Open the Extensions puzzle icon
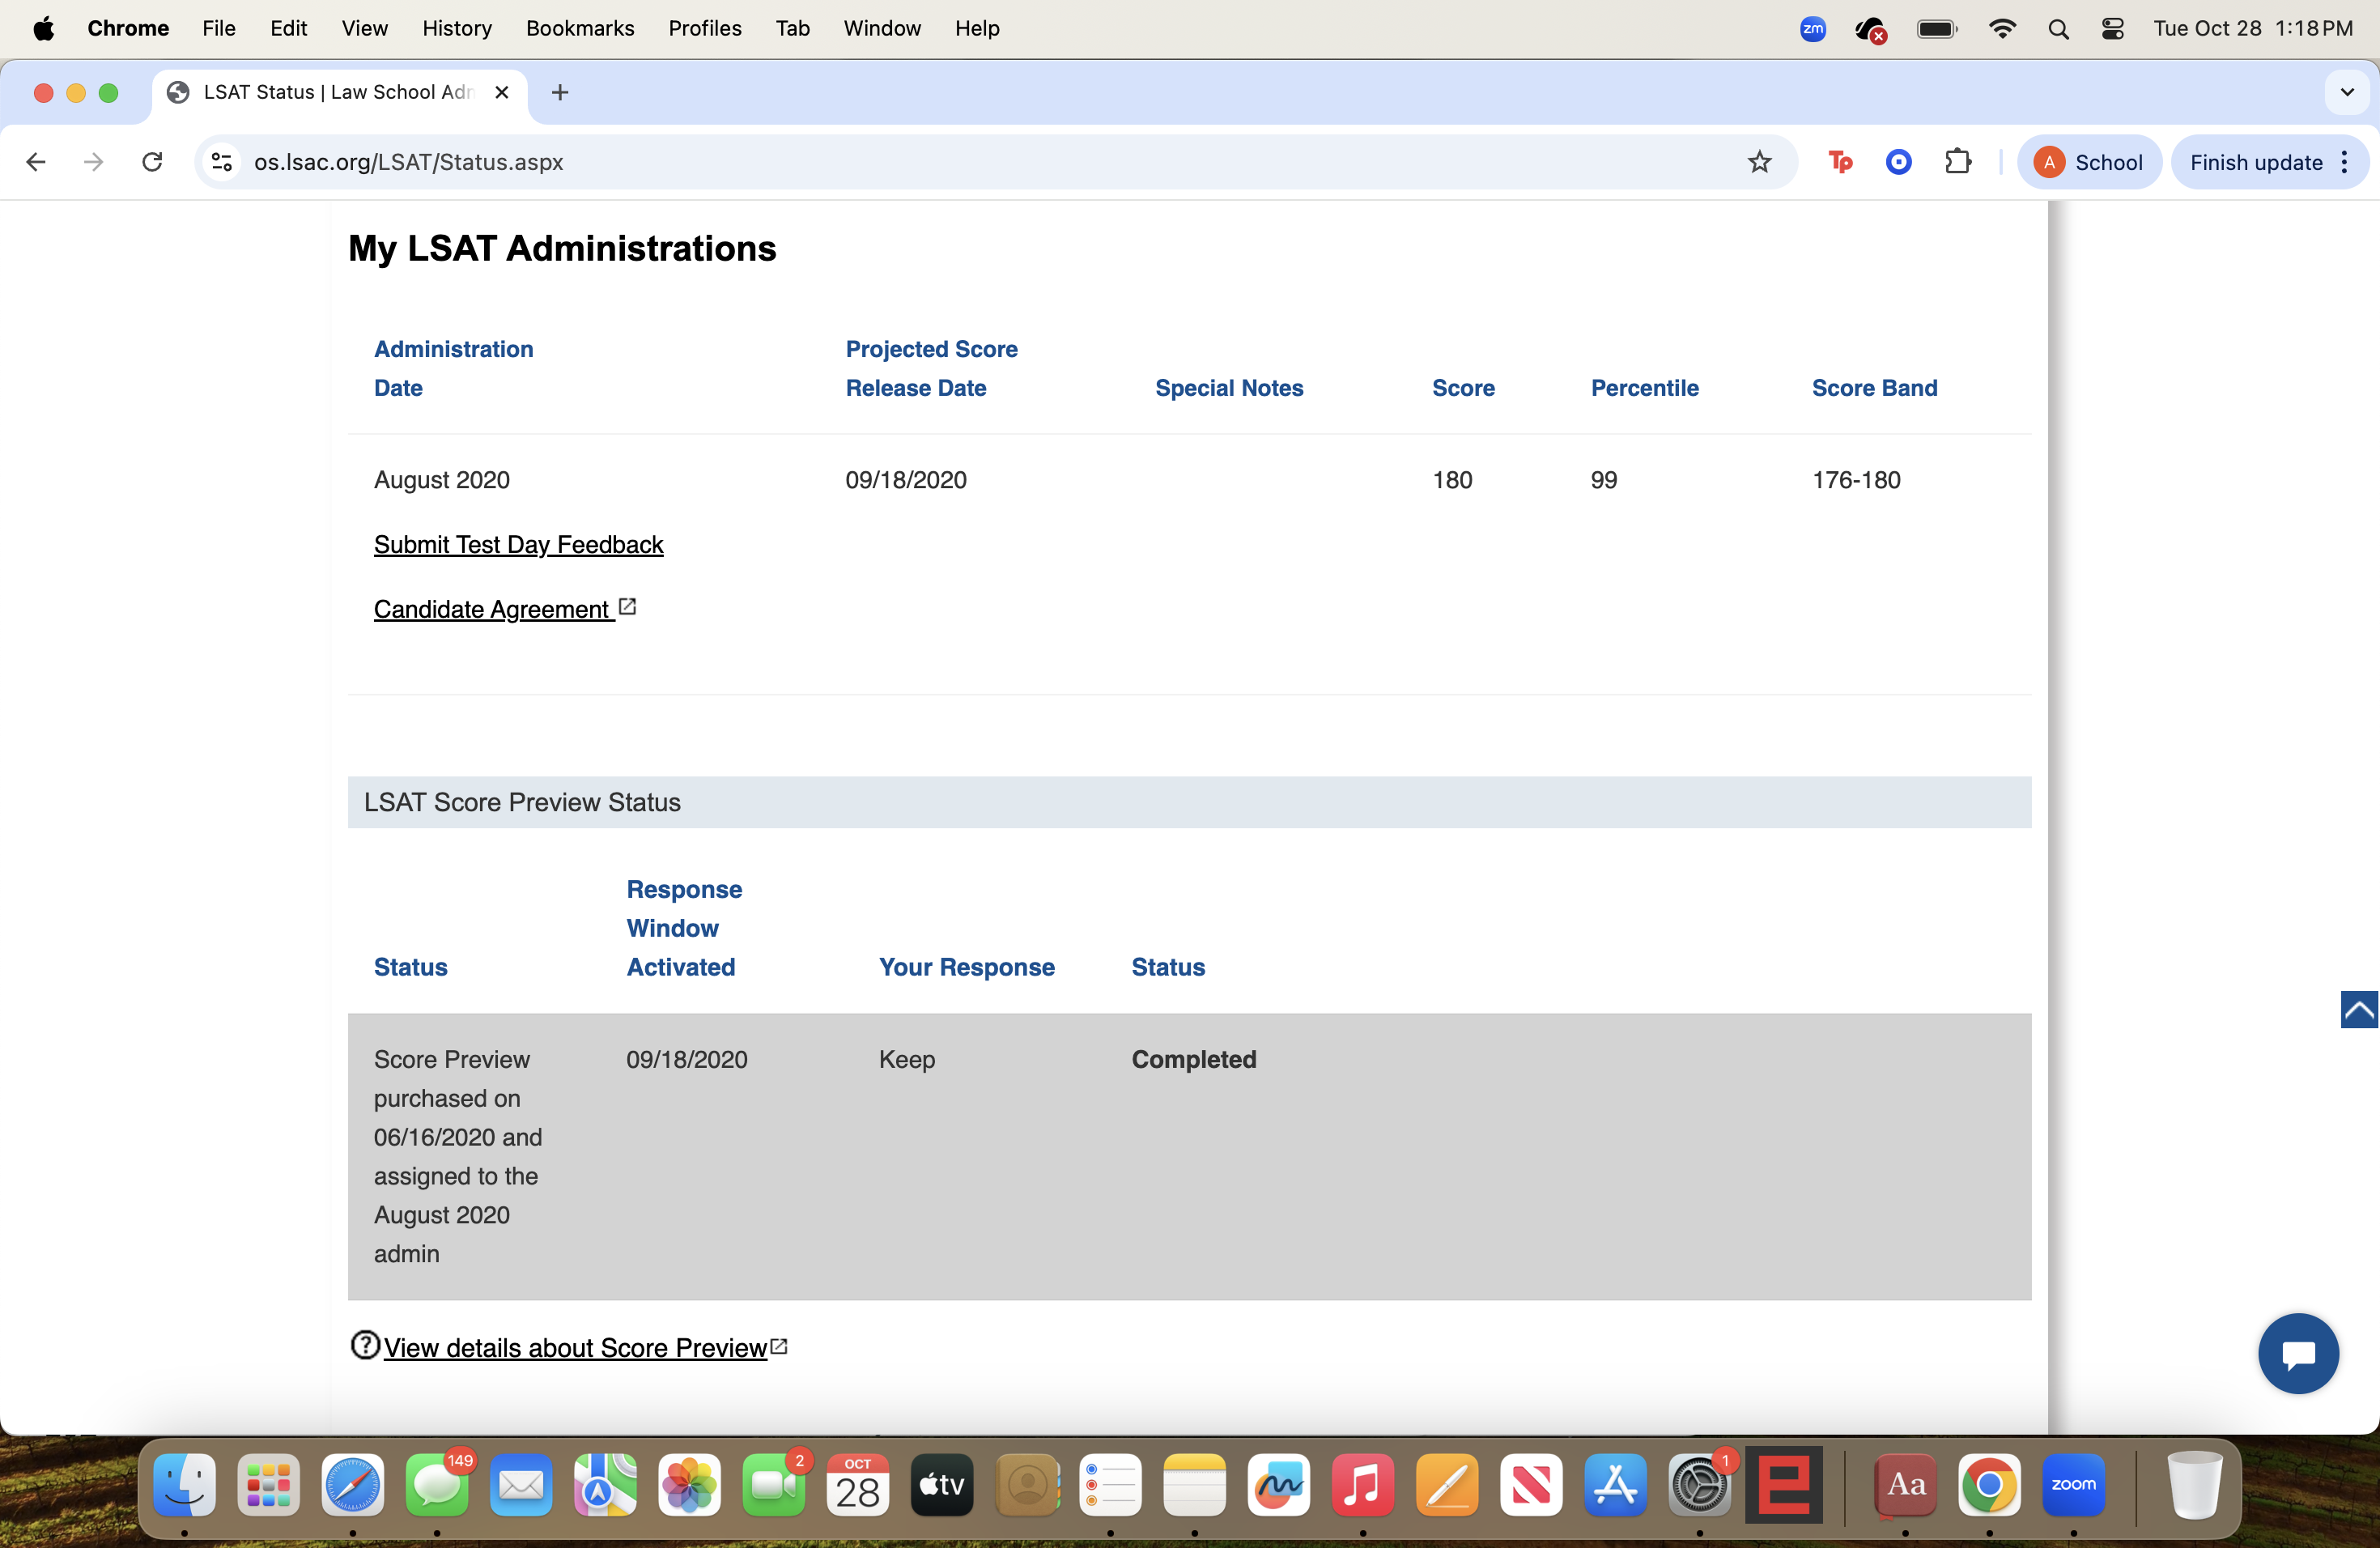The height and width of the screenshot is (1548, 2380). (1958, 162)
